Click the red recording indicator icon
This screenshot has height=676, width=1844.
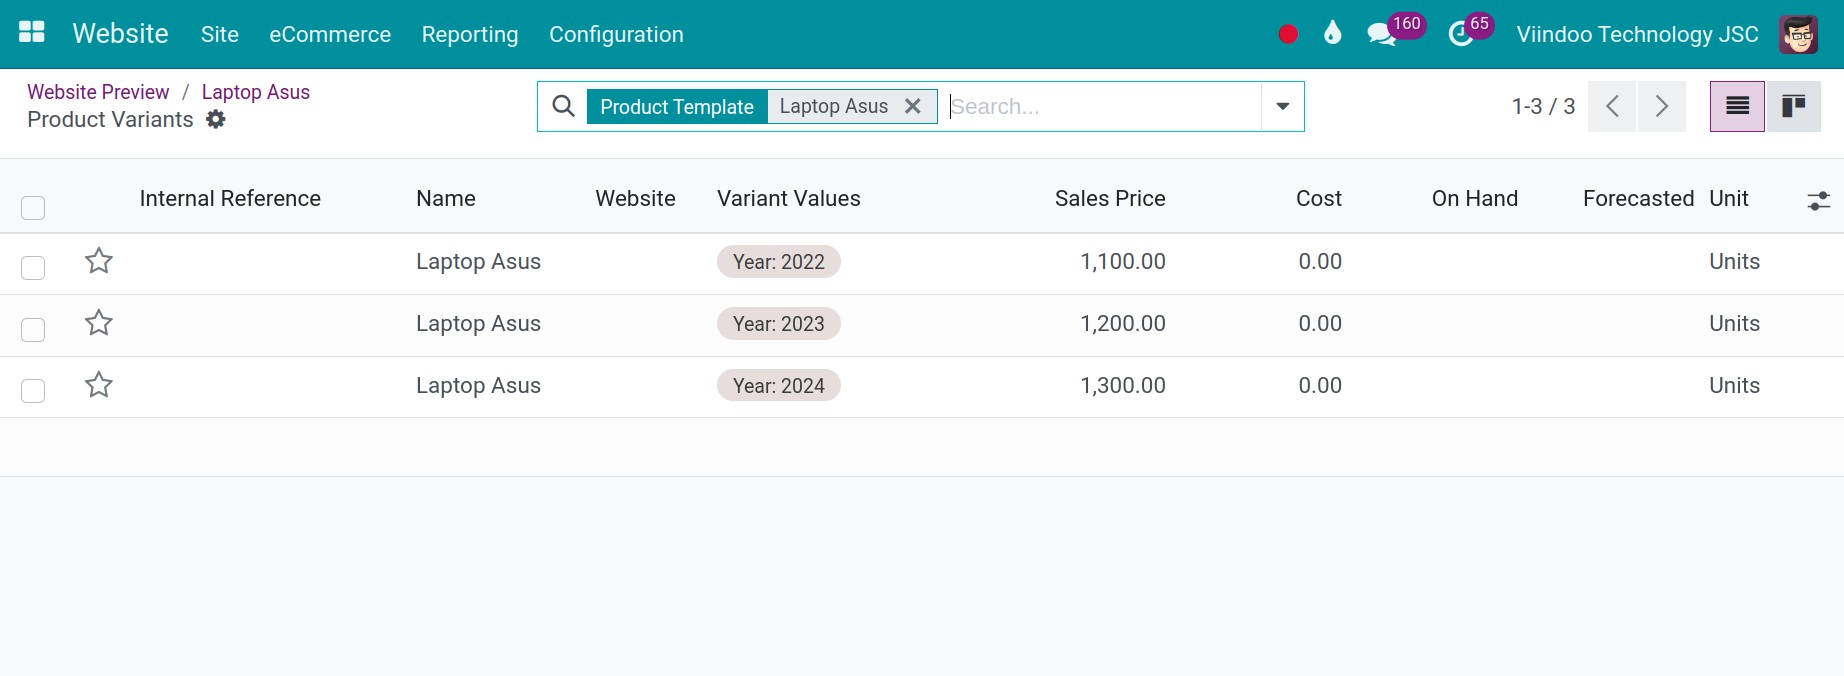pos(1288,34)
